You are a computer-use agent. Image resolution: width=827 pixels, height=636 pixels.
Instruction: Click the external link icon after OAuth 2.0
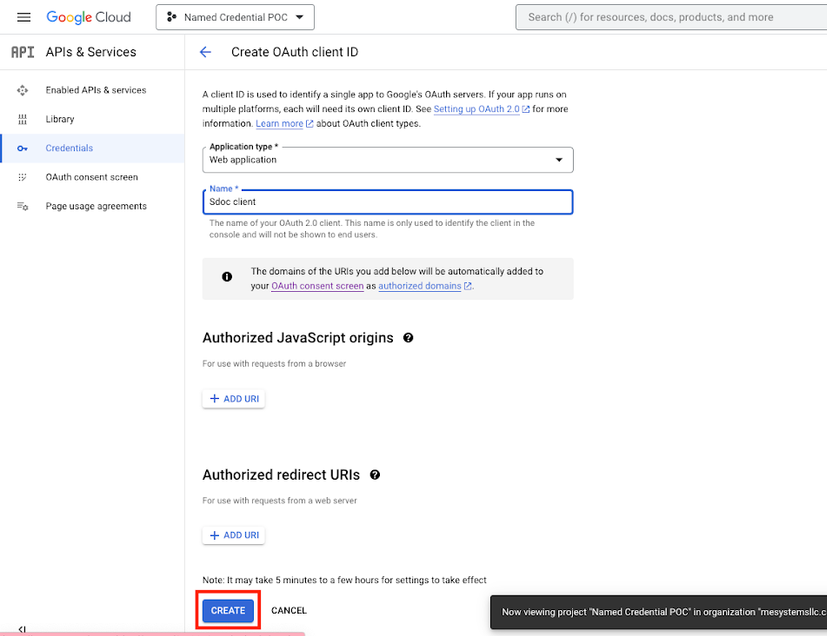click(526, 110)
